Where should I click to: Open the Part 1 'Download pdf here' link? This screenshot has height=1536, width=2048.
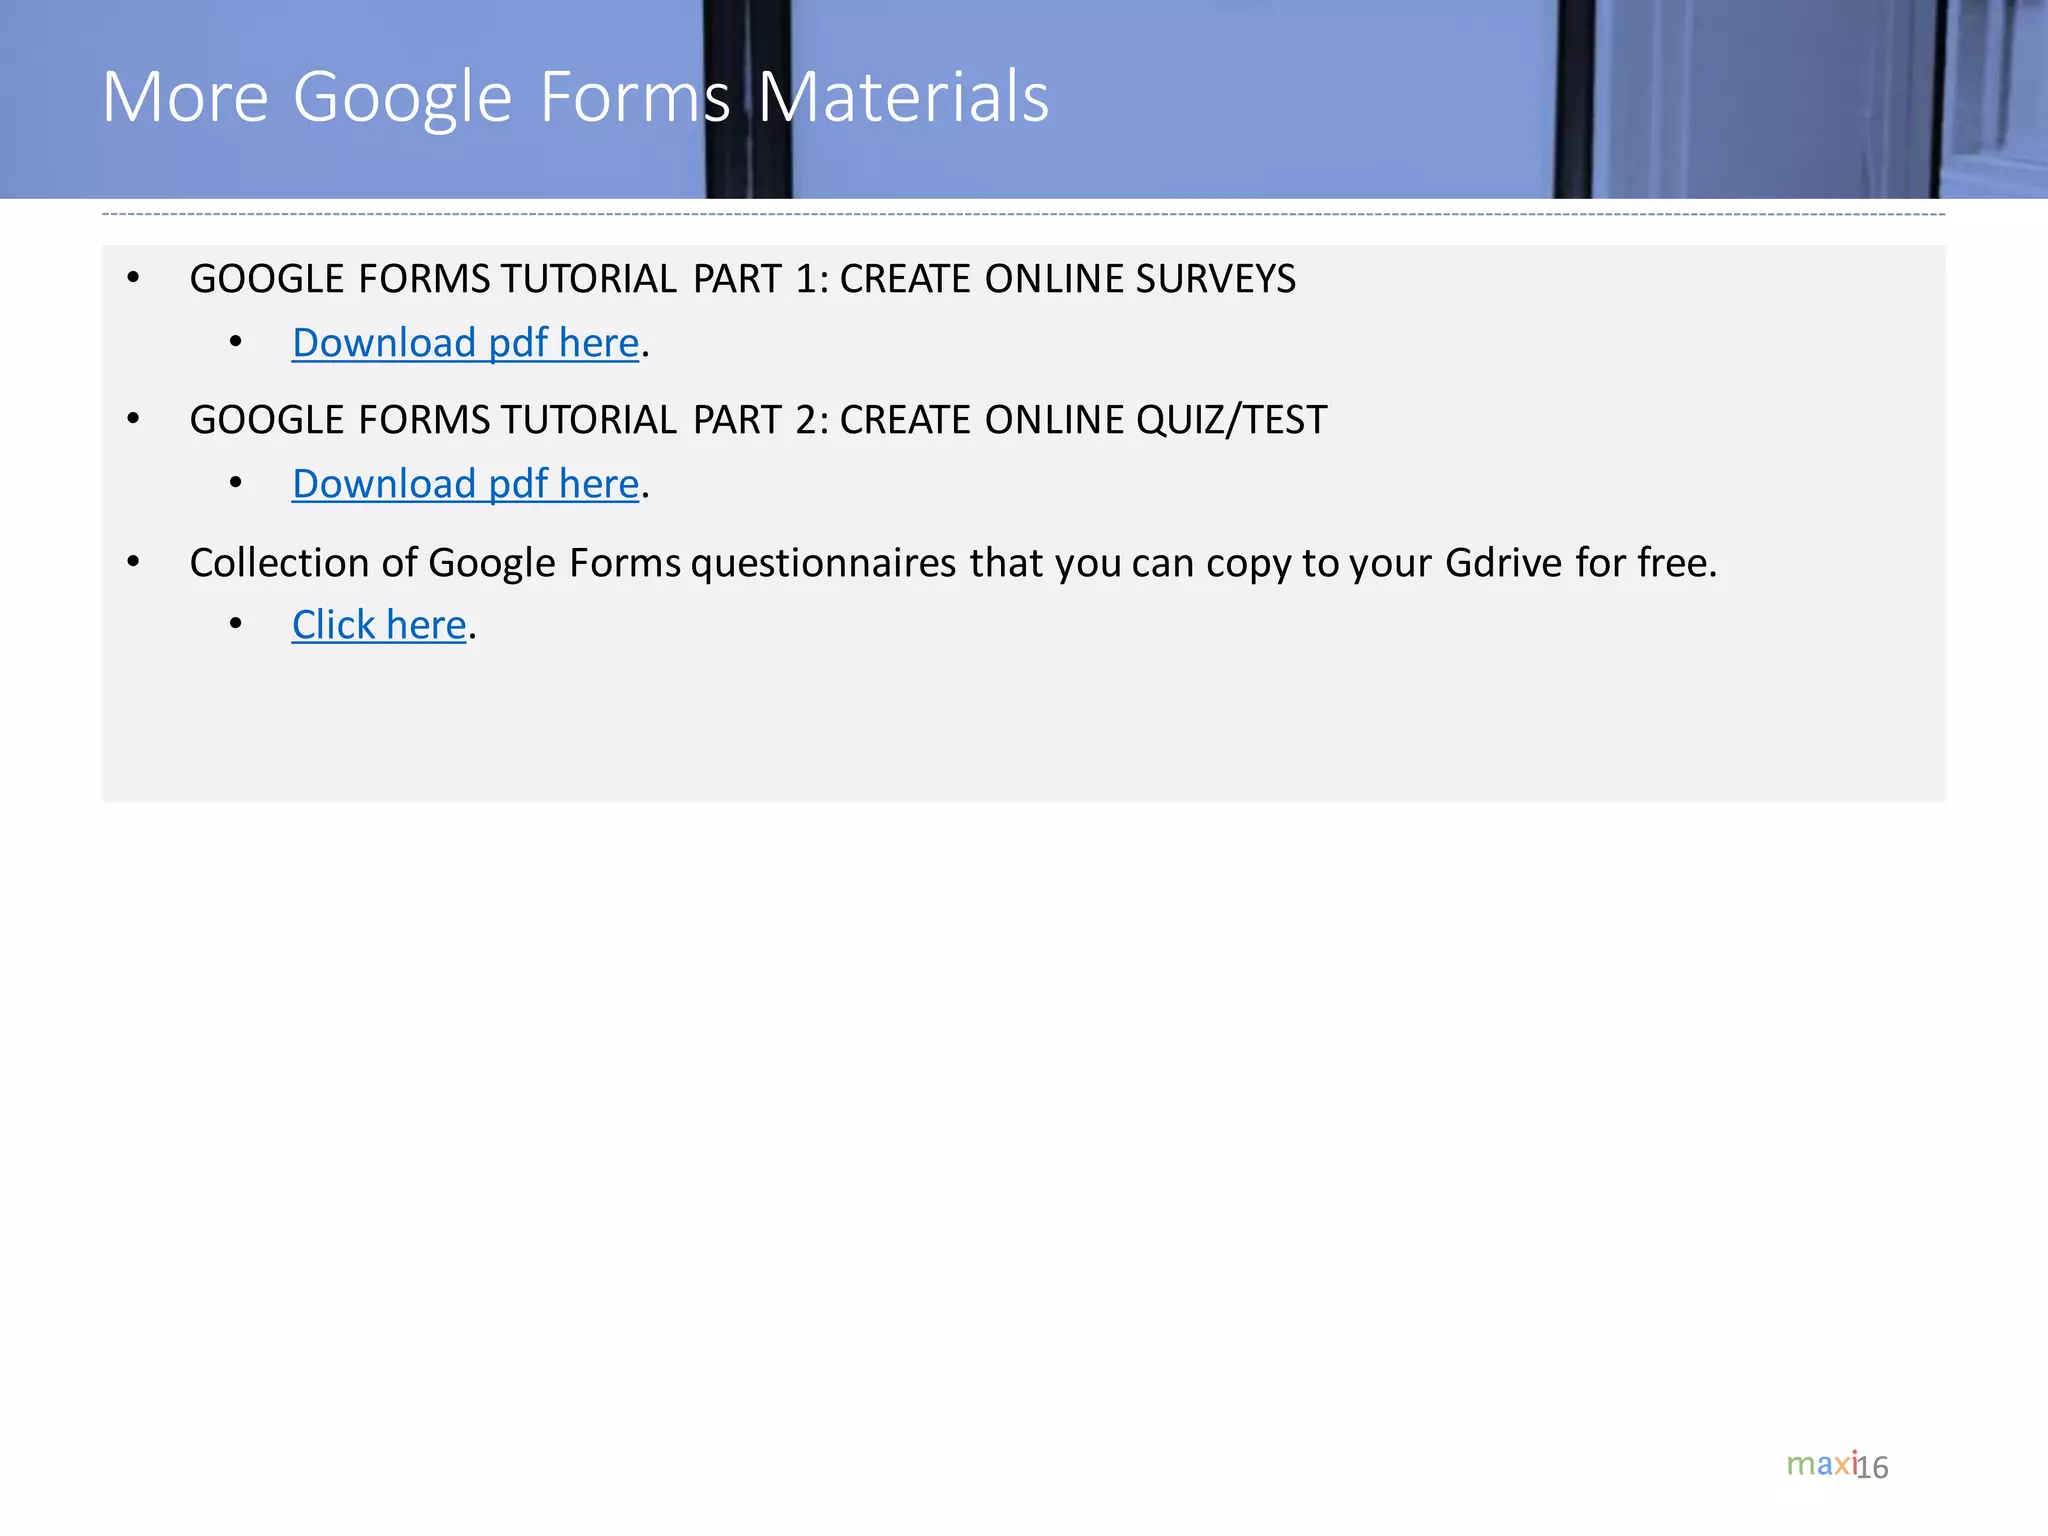click(x=465, y=343)
